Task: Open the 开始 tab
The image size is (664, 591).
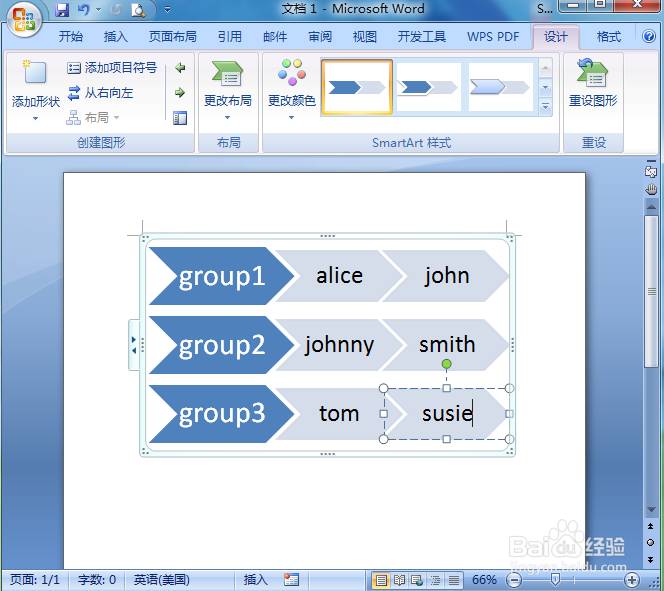Action: pos(71,37)
